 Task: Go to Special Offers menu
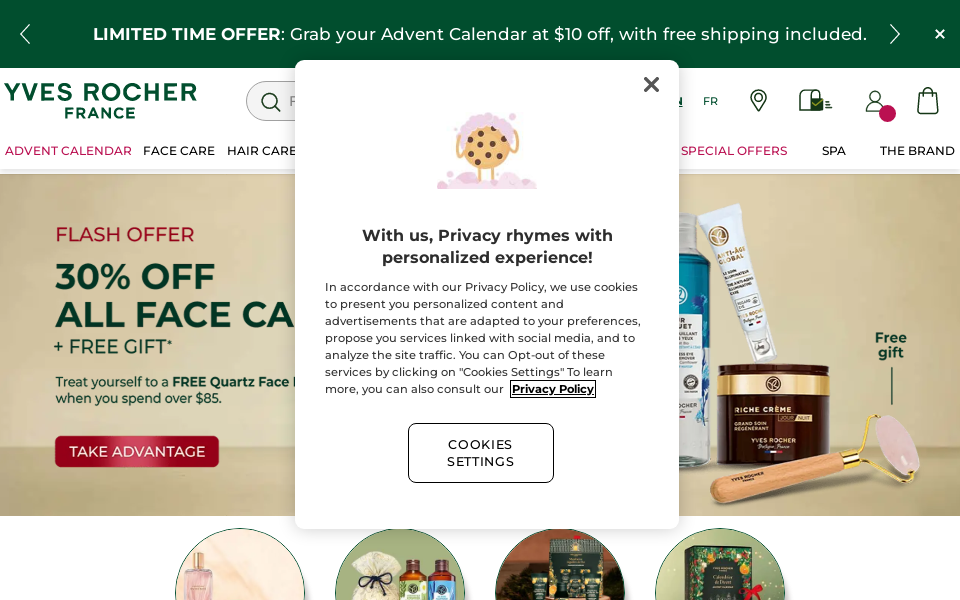pyautogui.click(x=734, y=151)
